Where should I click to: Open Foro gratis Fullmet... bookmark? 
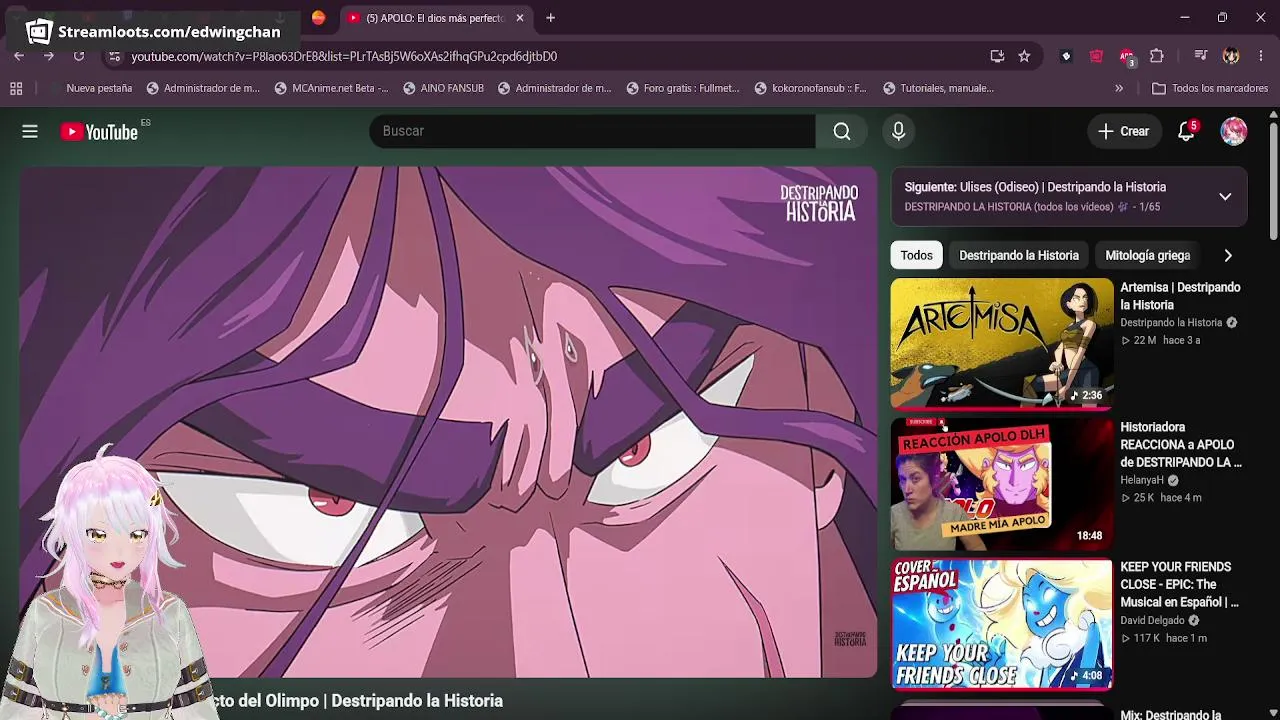point(683,88)
